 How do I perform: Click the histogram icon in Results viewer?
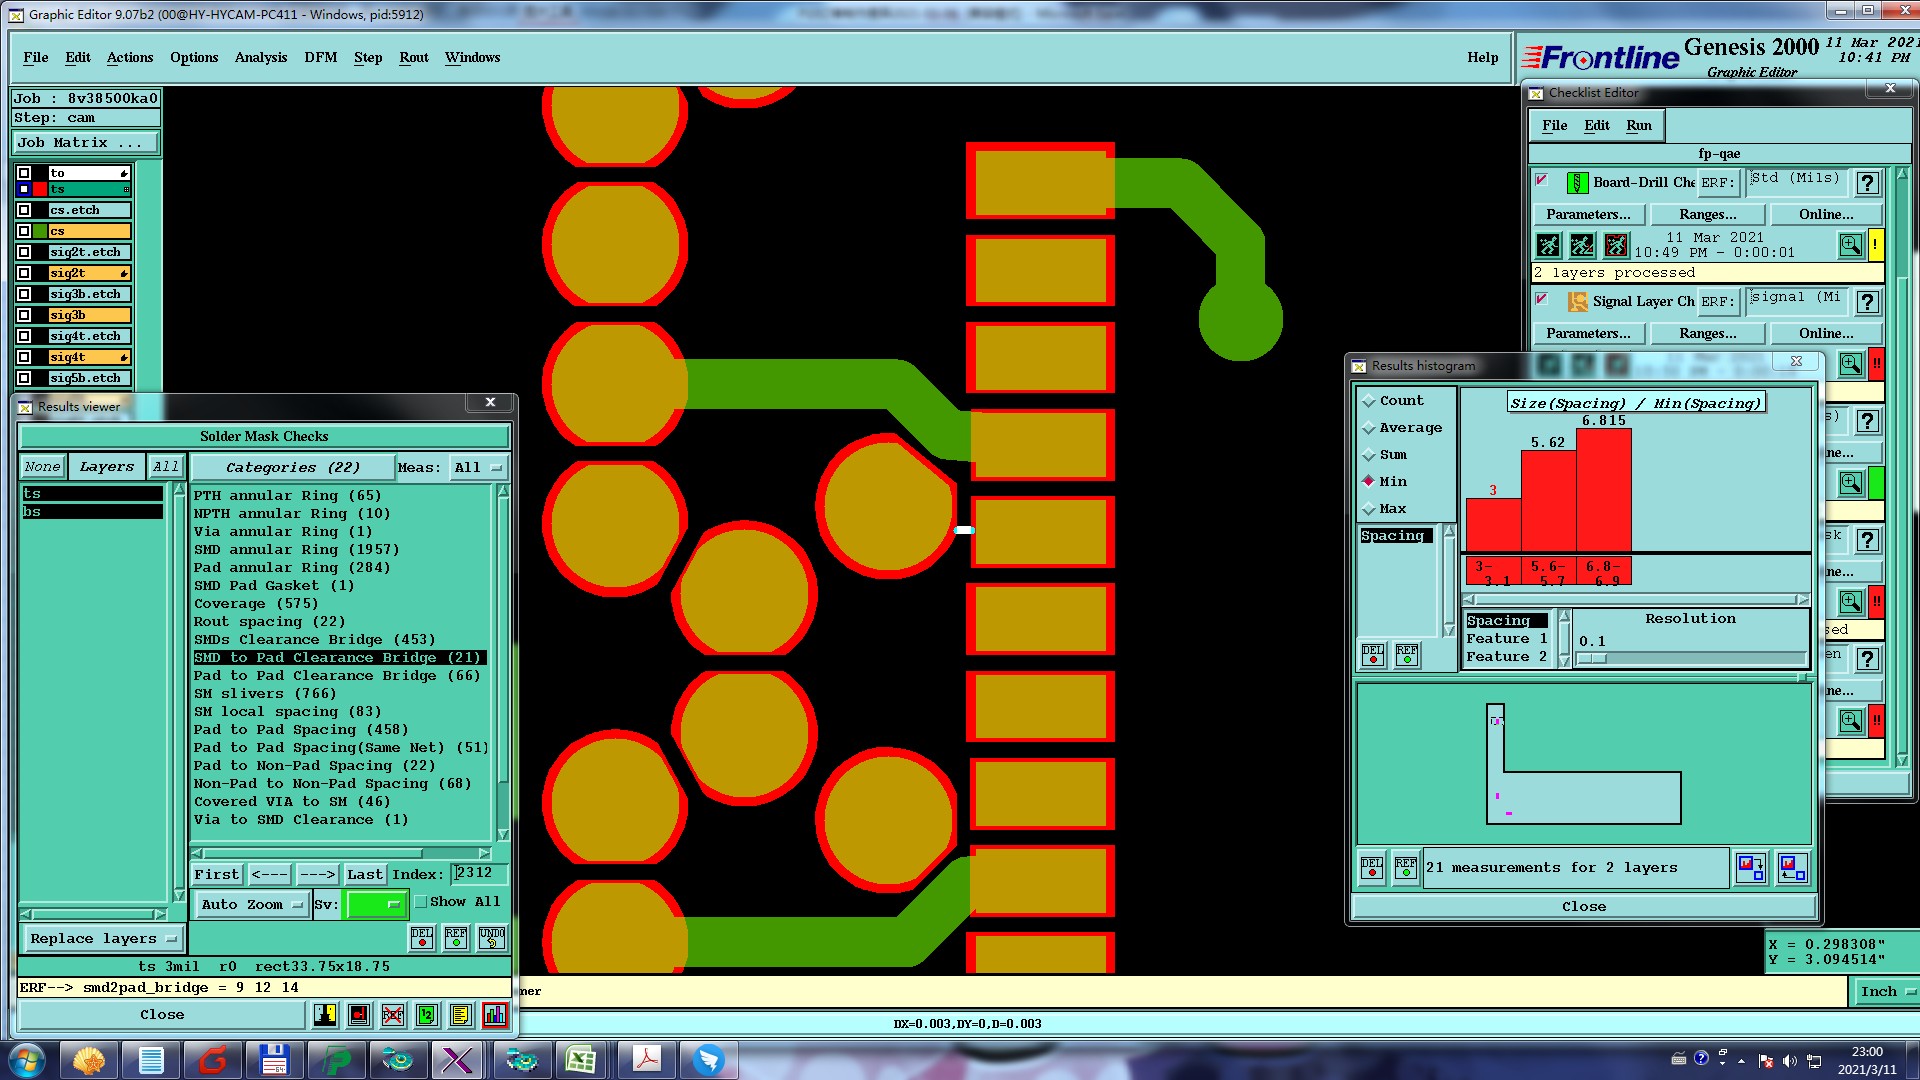tap(494, 1015)
